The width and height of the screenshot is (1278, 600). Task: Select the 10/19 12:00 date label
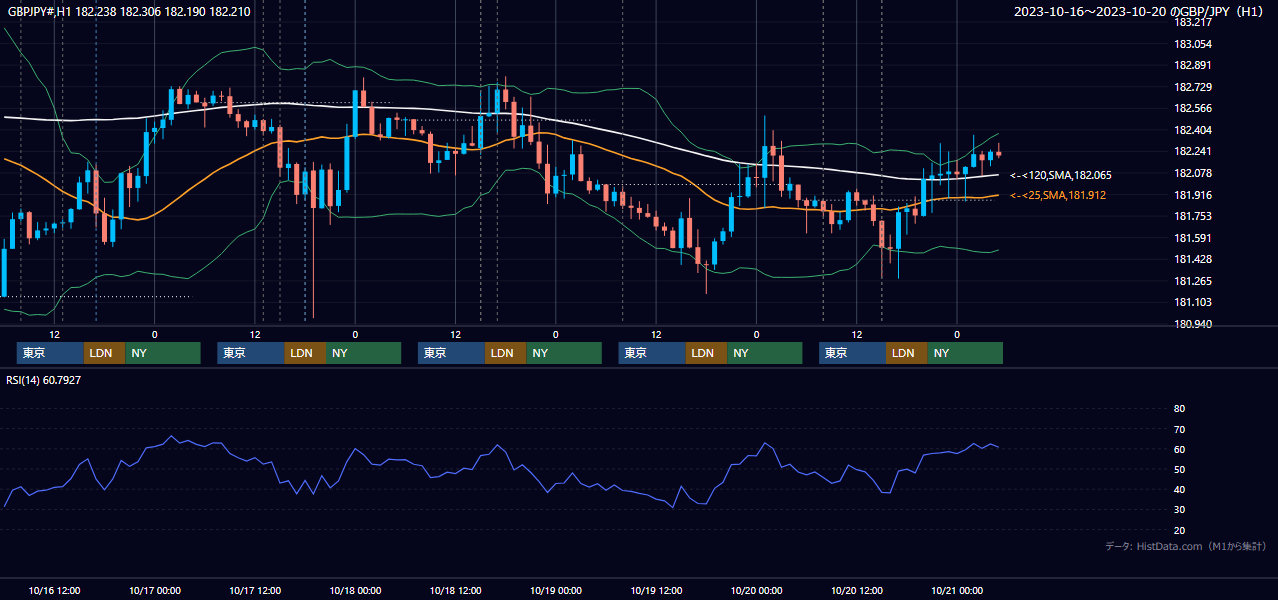point(656,590)
